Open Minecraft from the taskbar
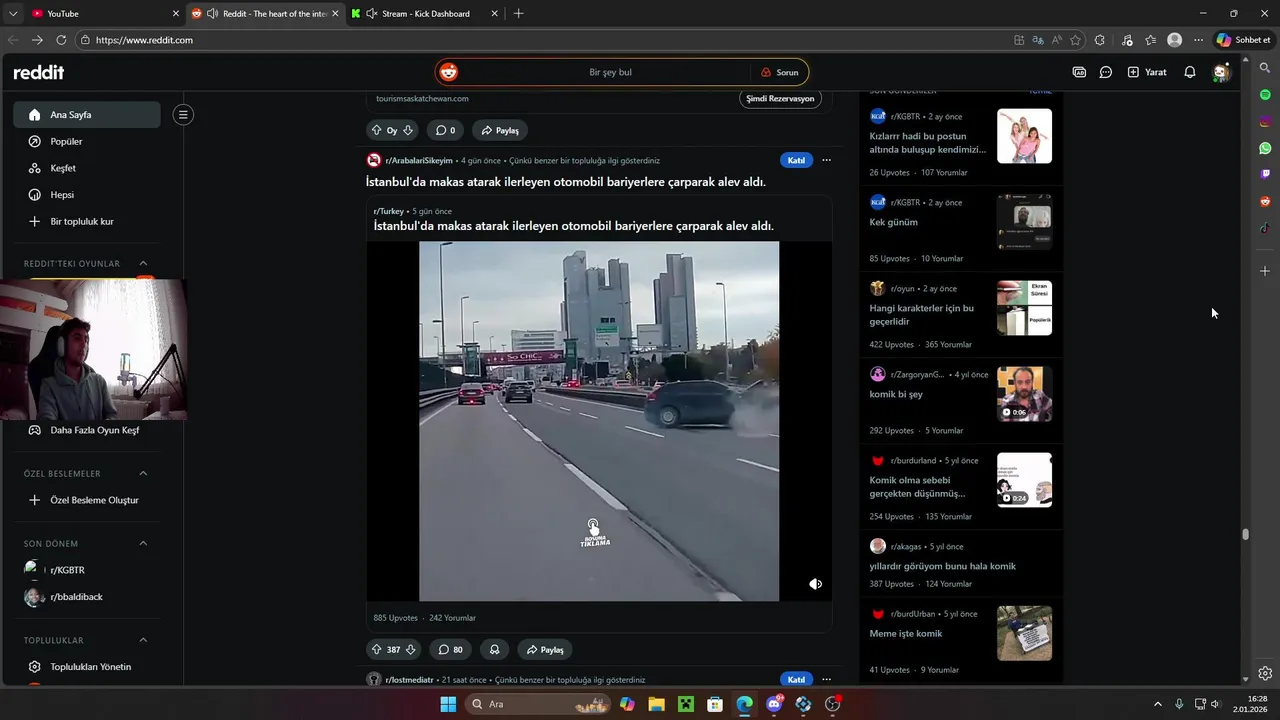 (x=686, y=704)
